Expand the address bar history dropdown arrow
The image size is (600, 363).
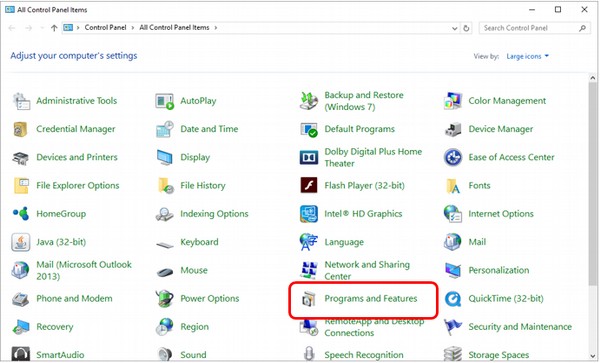pos(454,28)
